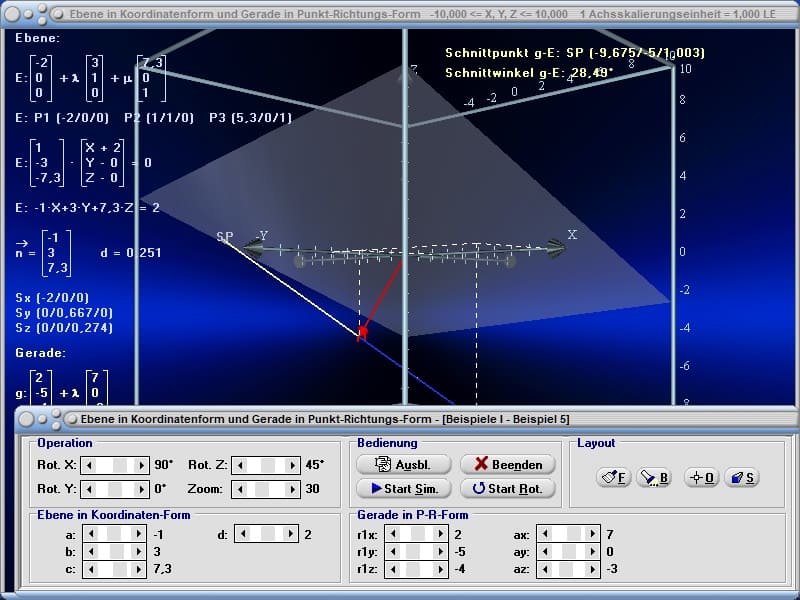Increase Zoom with right arrow
The height and width of the screenshot is (600, 800).
click(292, 489)
